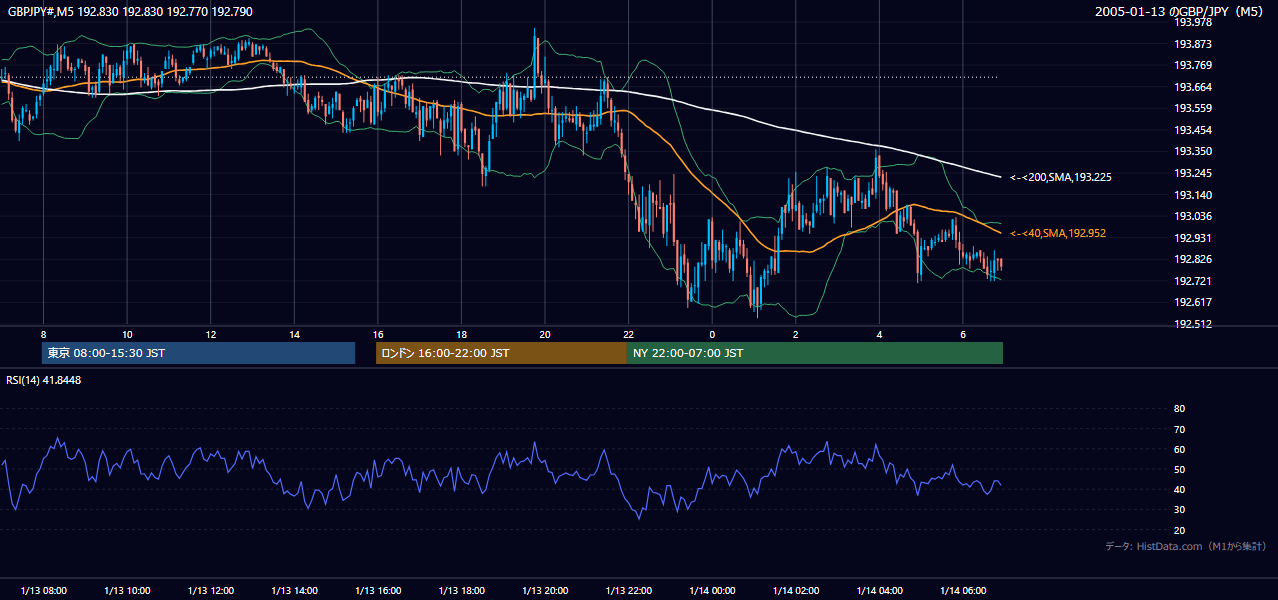Select the London 16:00-22:00 JST session bar
The width and height of the screenshot is (1278, 600).
point(501,353)
